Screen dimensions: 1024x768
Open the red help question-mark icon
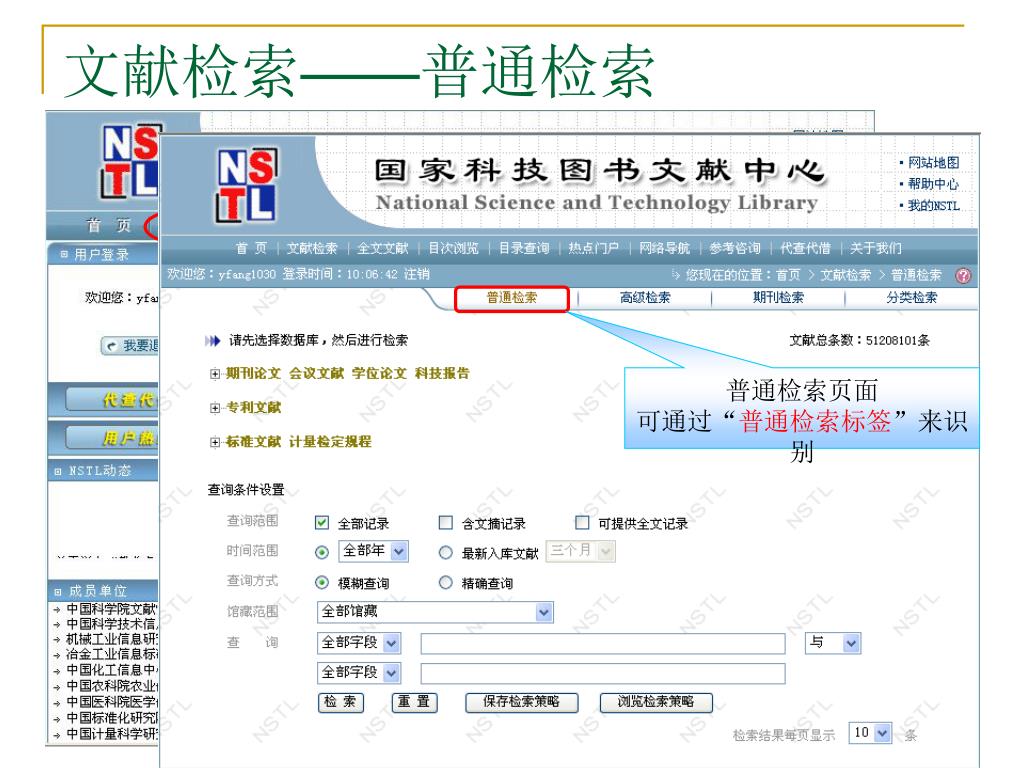click(x=963, y=275)
